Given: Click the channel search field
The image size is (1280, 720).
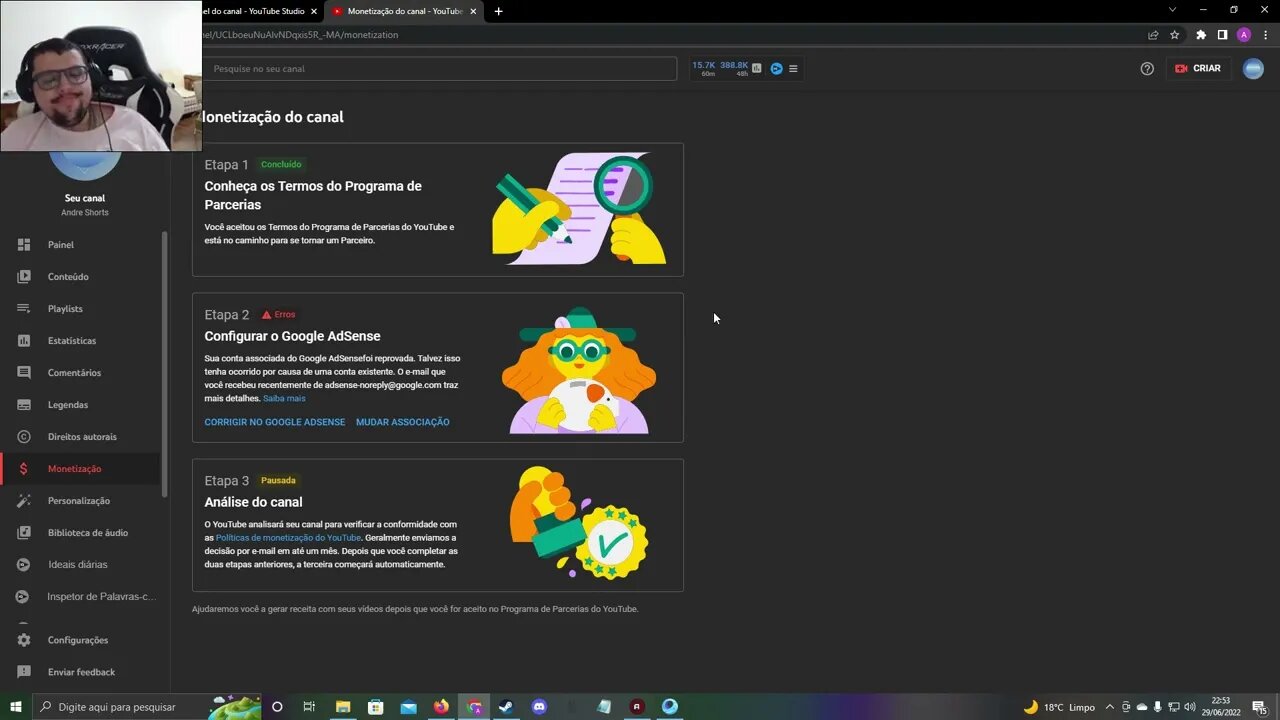Looking at the screenshot, I should pos(439,69).
